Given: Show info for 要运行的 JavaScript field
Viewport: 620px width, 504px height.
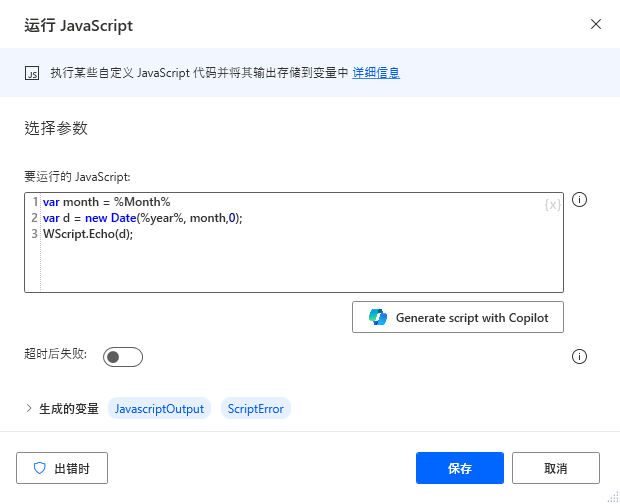Looking at the screenshot, I should 579,200.
